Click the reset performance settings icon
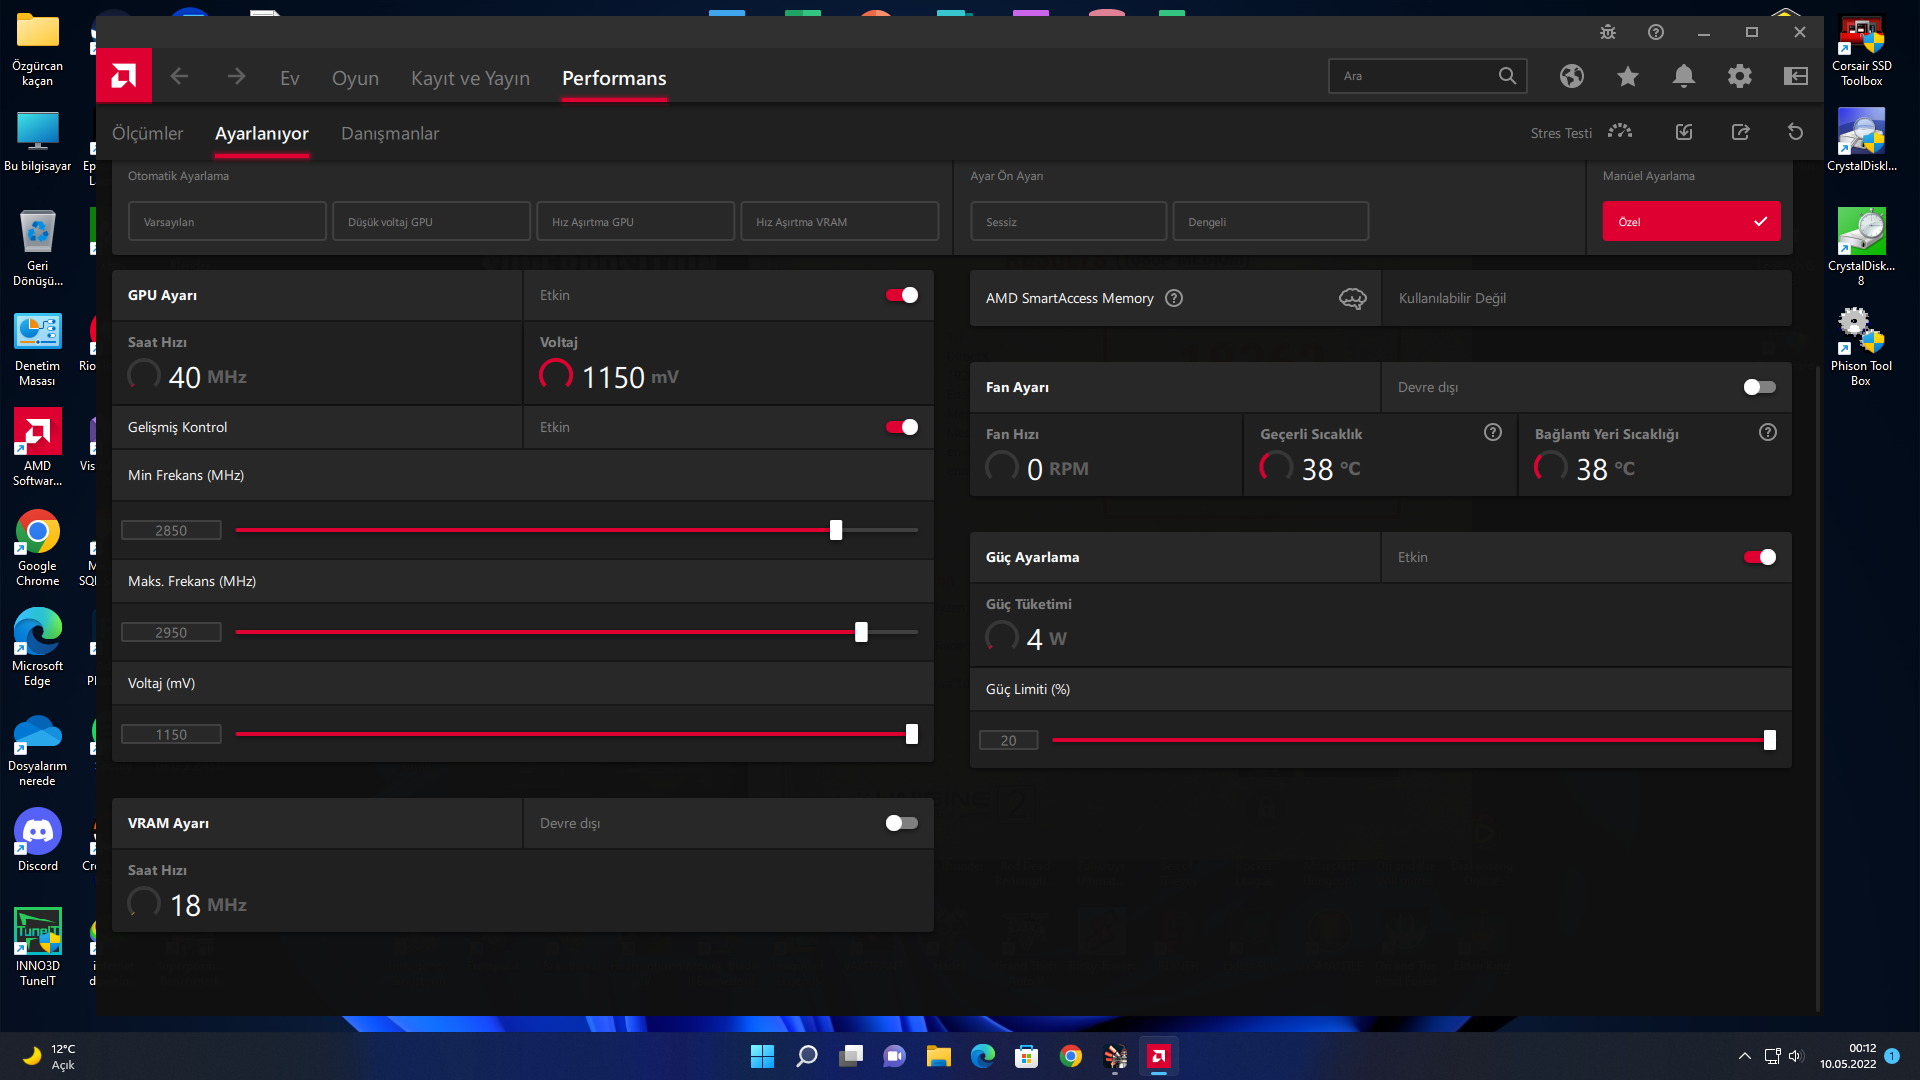Viewport: 1920px width, 1080px height. point(1796,132)
